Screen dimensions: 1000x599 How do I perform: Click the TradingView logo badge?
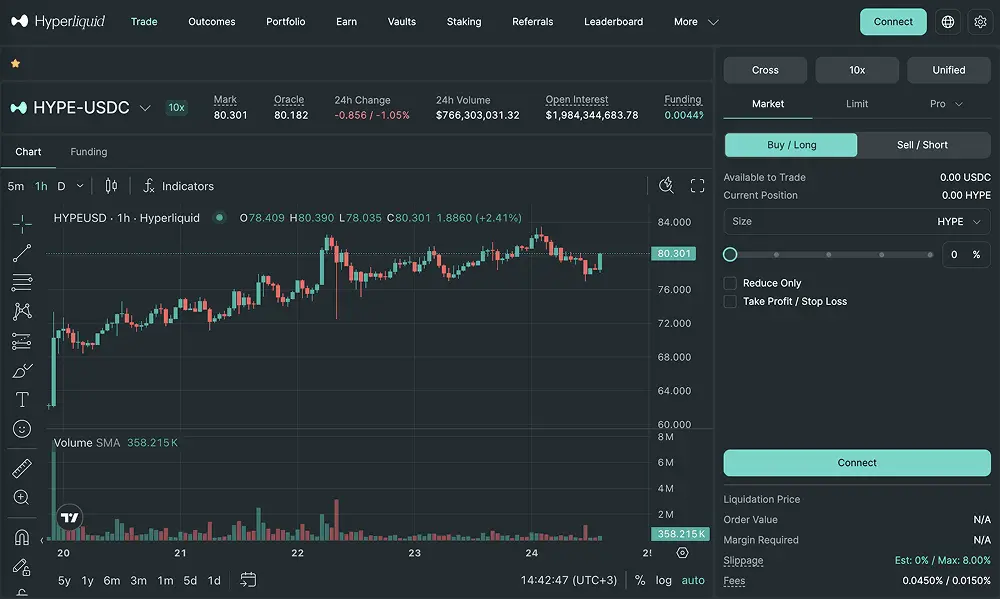pos(70,517)
